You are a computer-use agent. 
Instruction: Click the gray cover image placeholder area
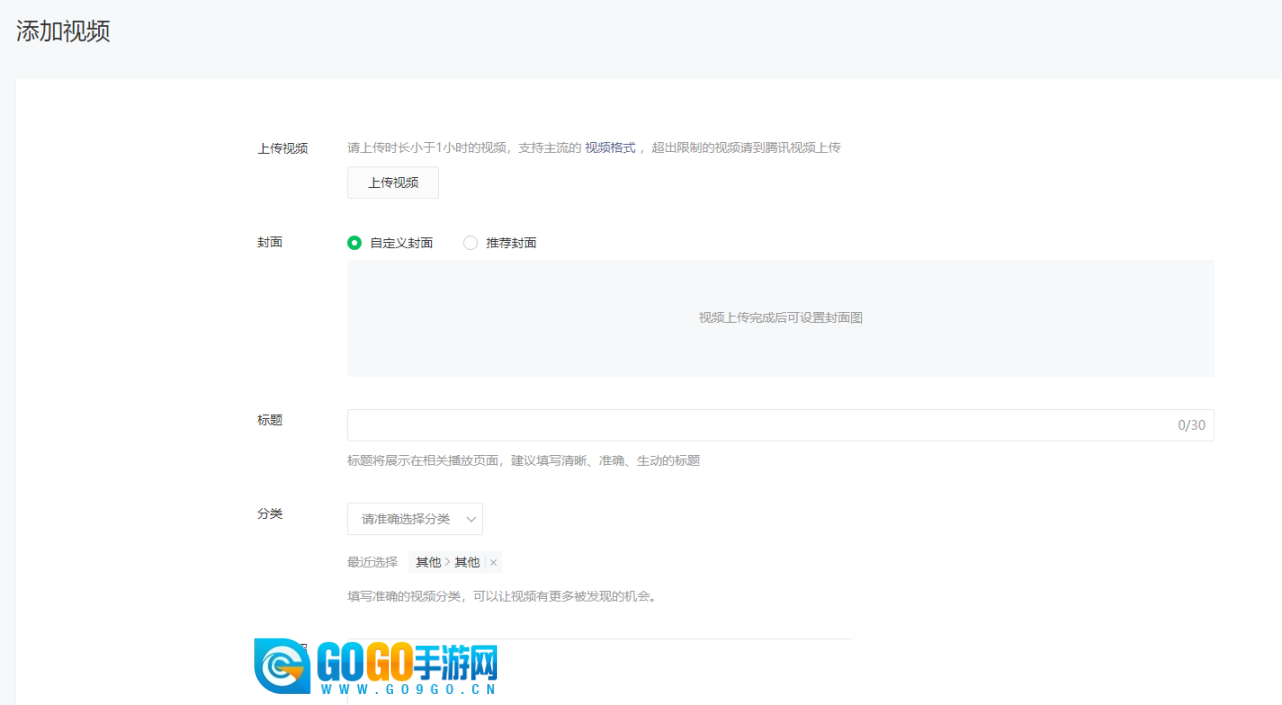coord(780,318)
